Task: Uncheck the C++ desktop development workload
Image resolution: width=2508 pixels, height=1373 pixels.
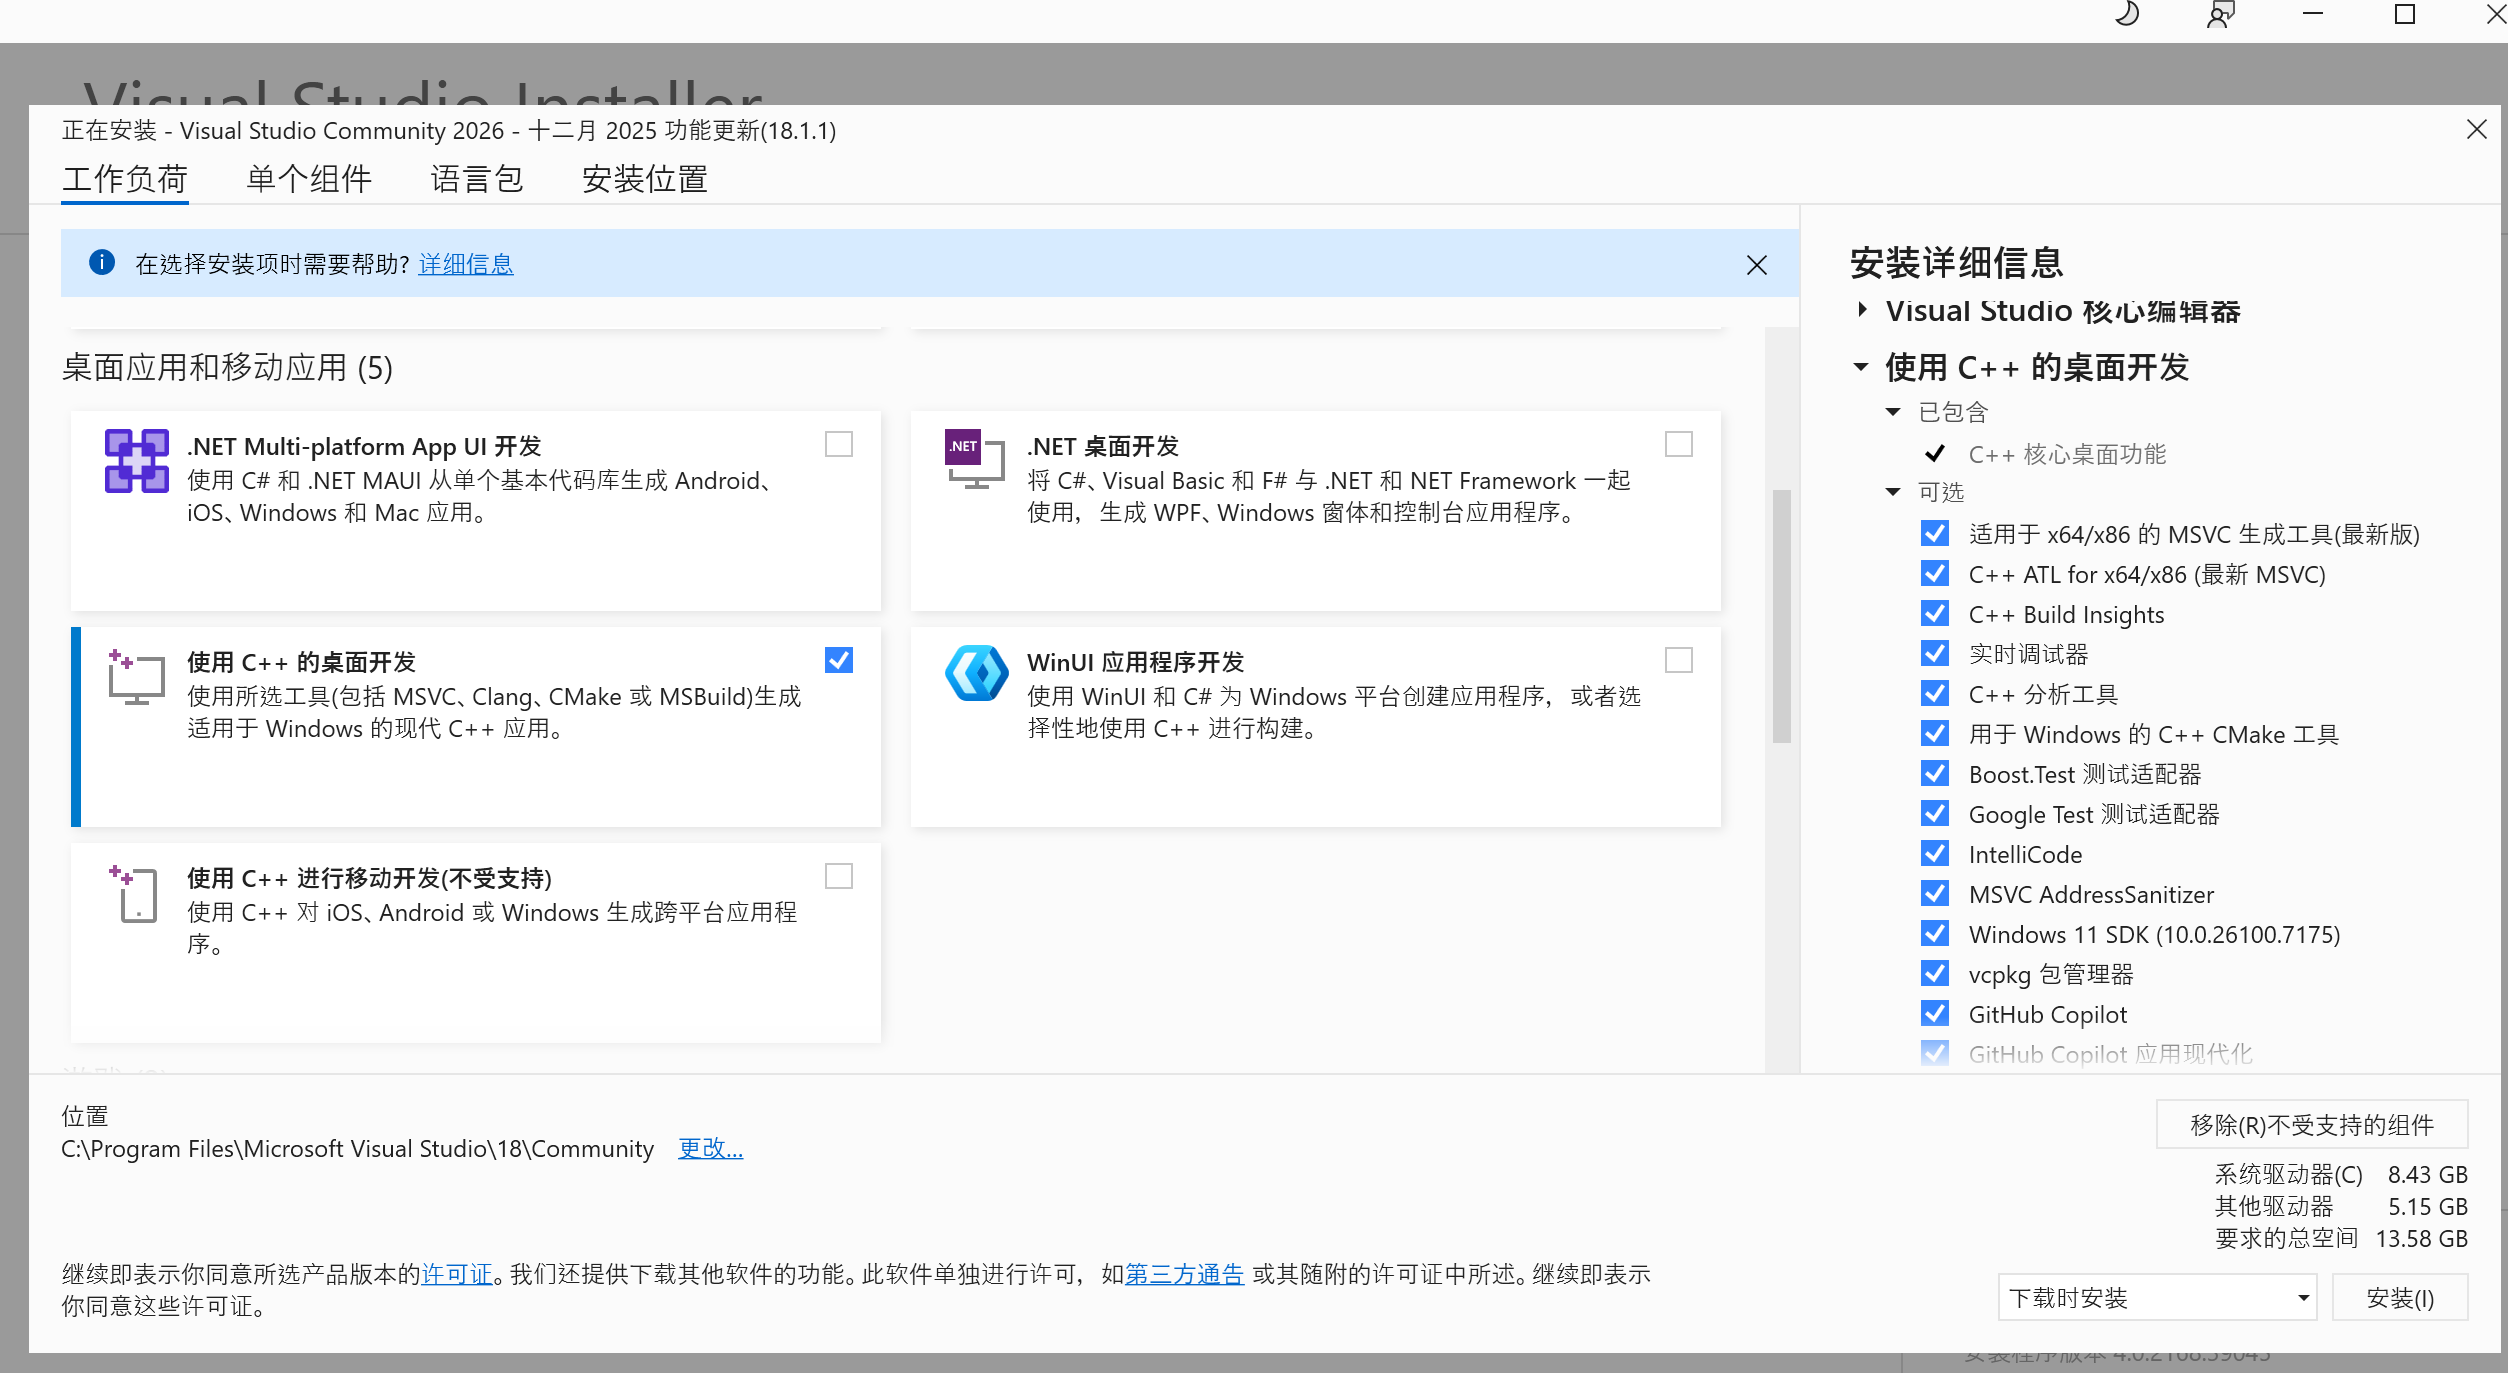Action: (x=838, y=660)
